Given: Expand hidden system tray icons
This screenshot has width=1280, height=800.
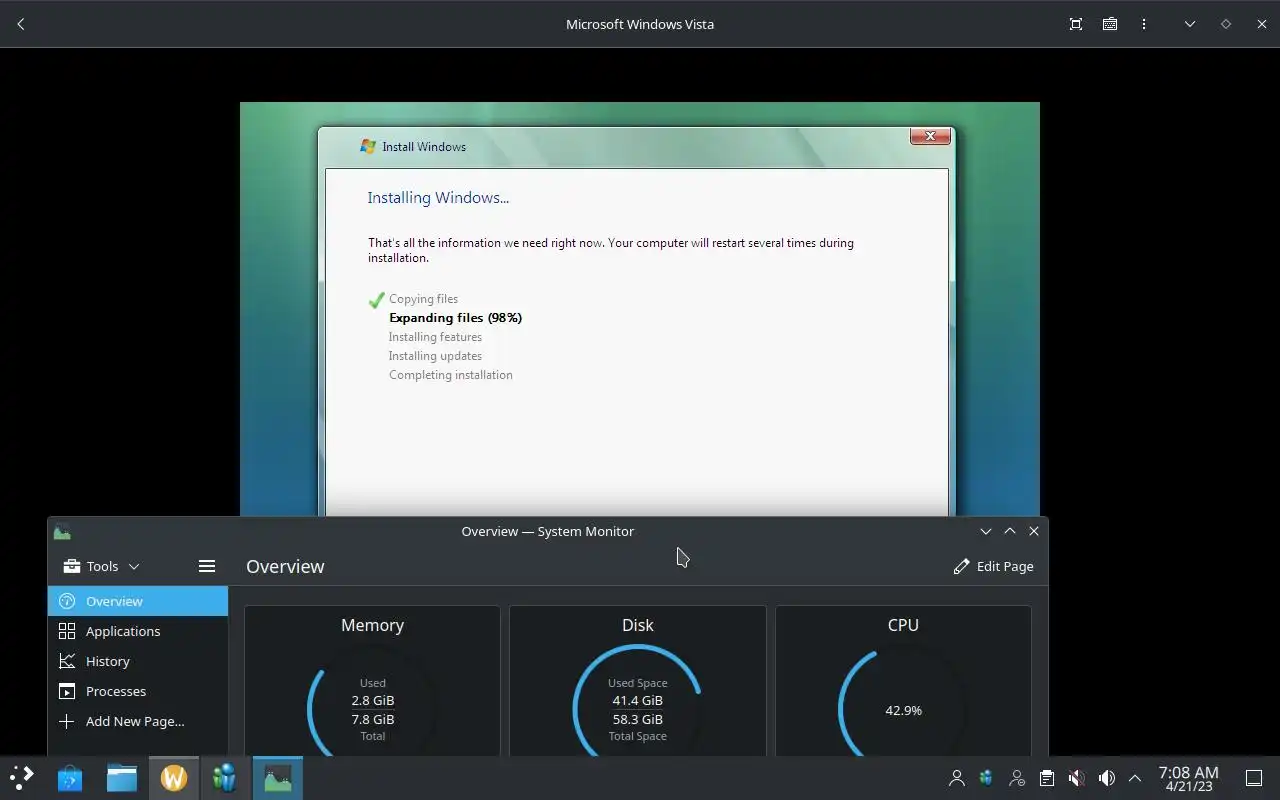Looking at the screenshot, I should pos(1135,778).
